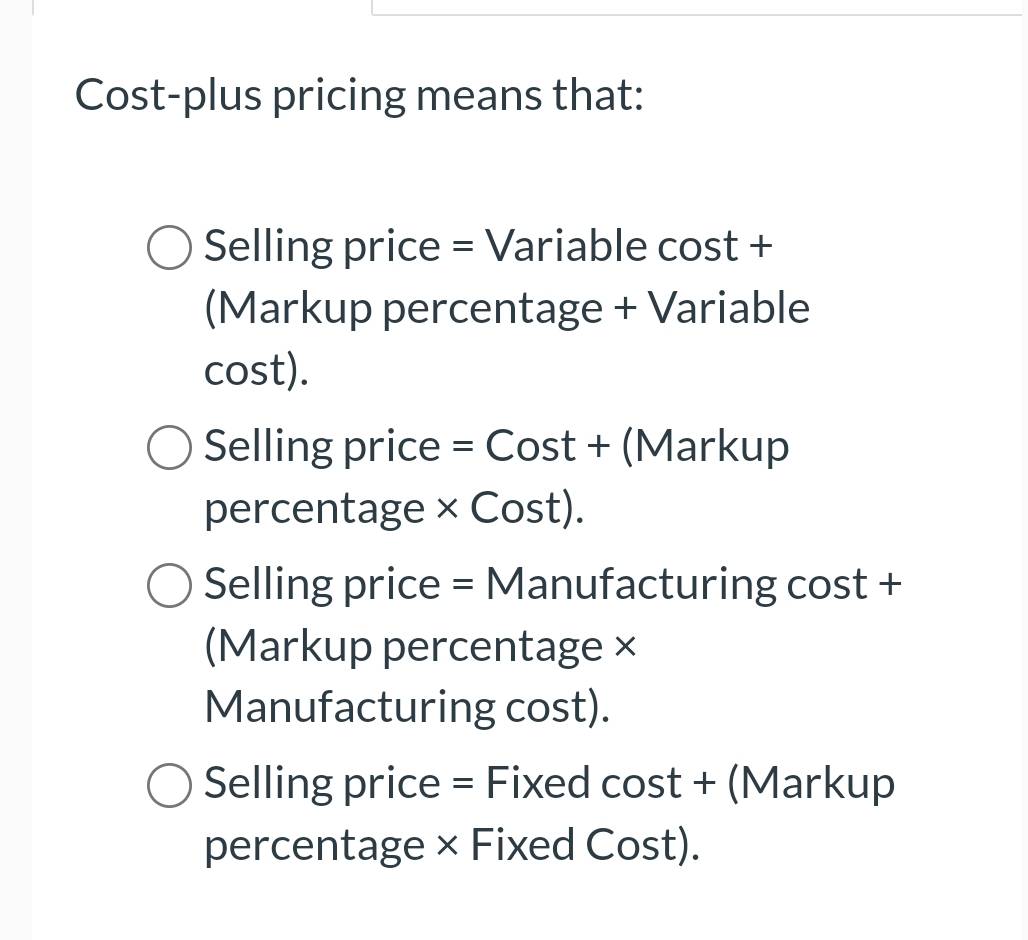Screen dimensions: 1028x940
Task: Click the line "percentage × Fixed Cost)."
Action: click(x=451, y=845)
